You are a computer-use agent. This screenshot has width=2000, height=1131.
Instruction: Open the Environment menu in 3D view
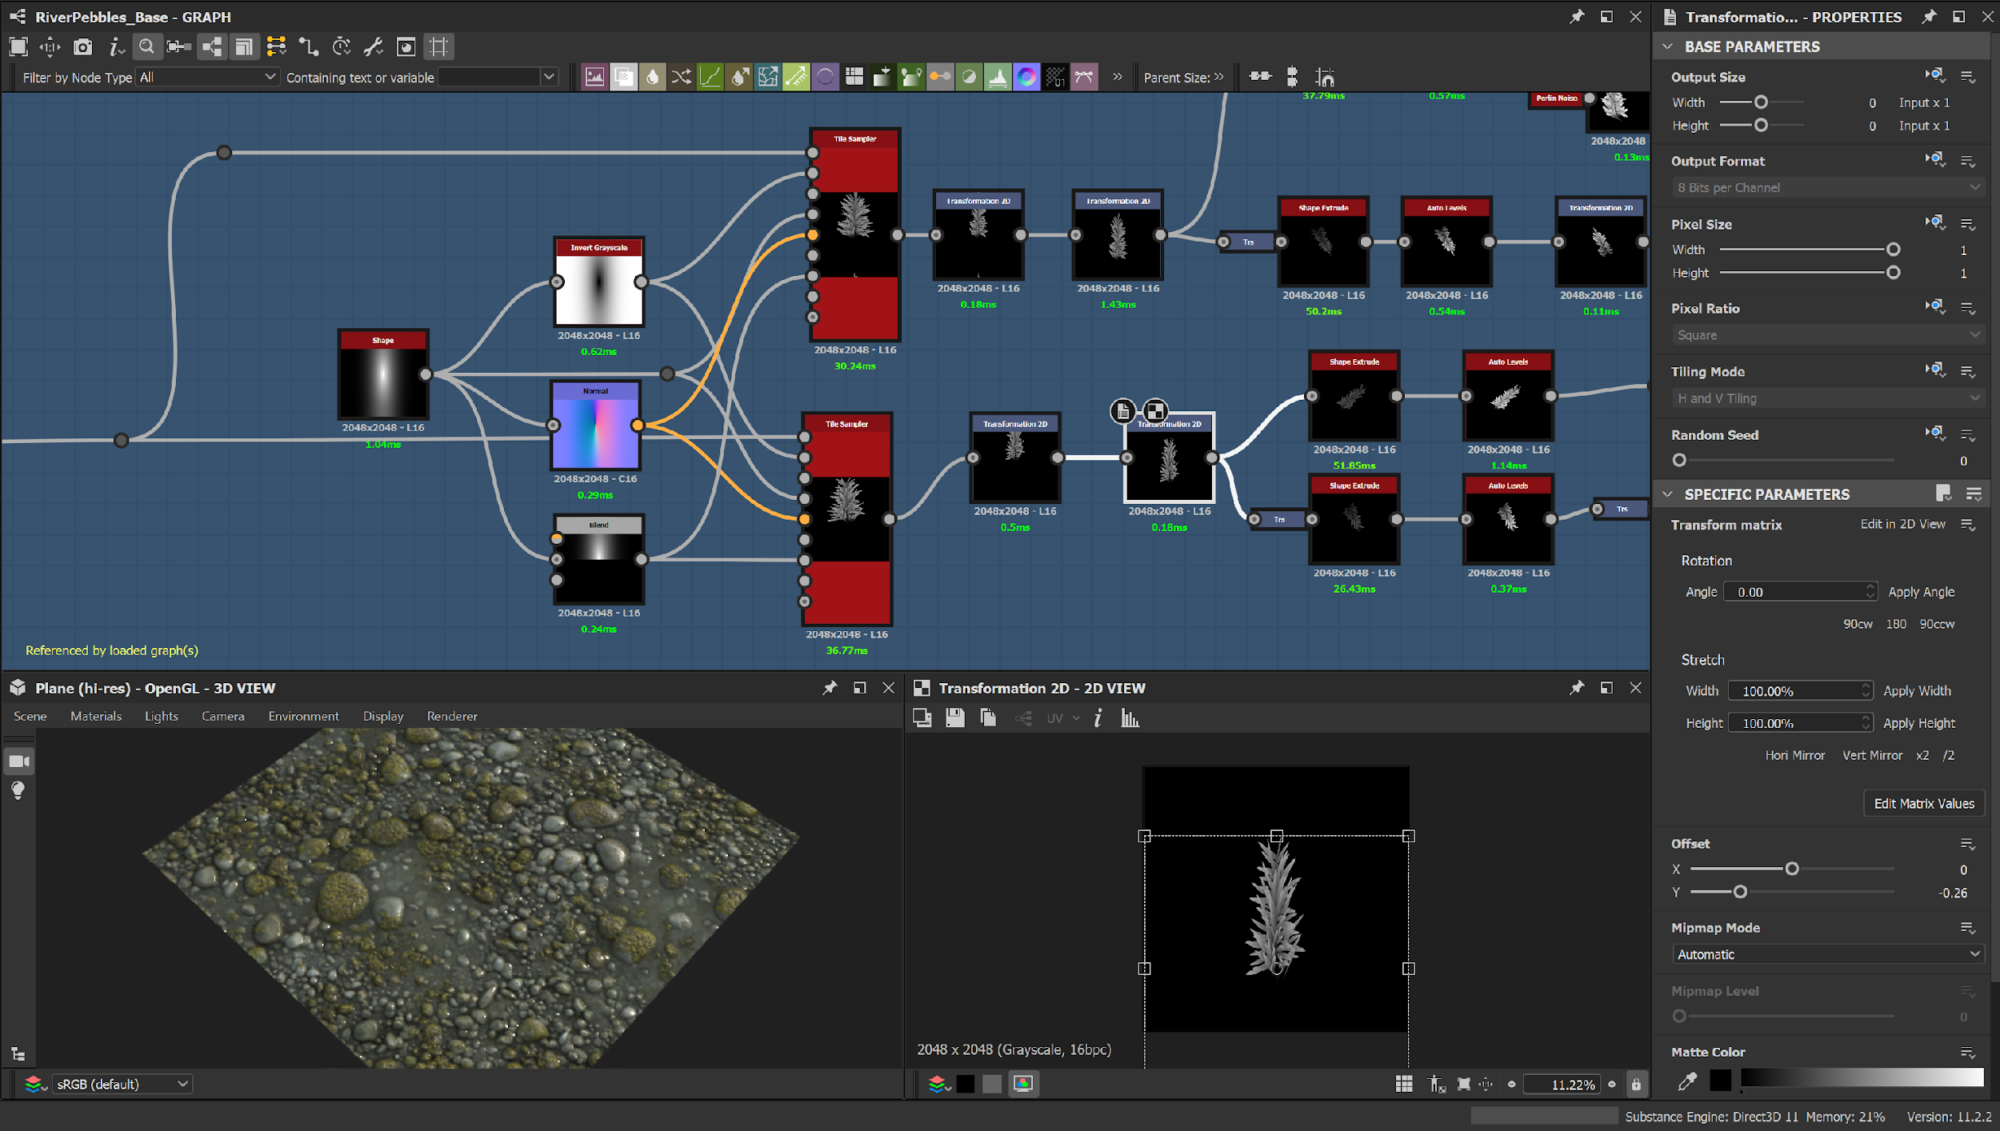[303, 716]
